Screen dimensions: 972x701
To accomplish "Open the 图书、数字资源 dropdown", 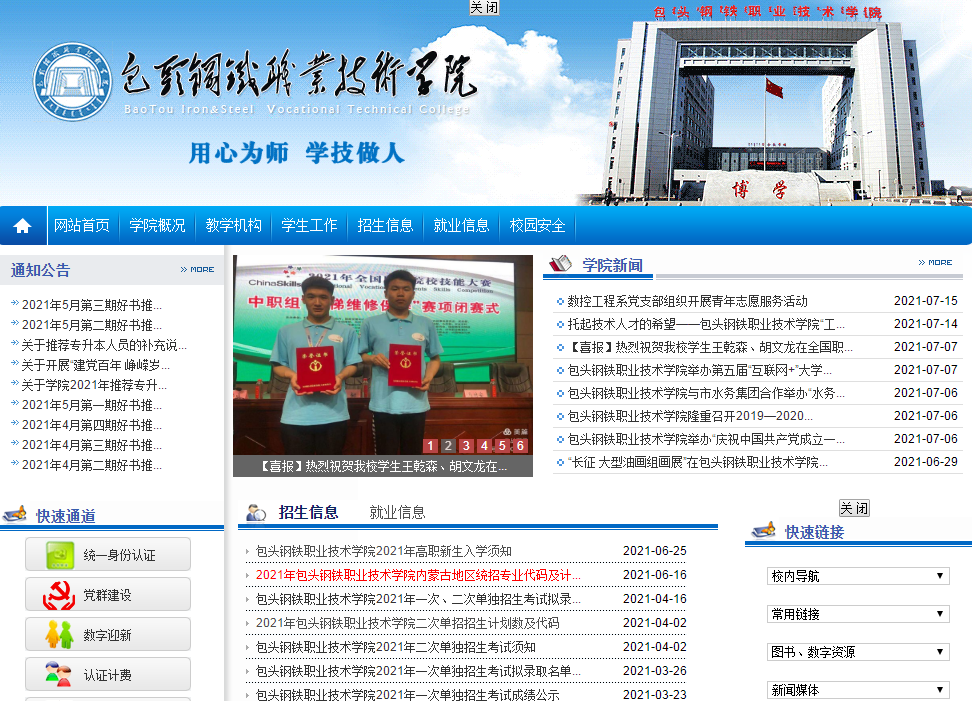I will (858, 652).
